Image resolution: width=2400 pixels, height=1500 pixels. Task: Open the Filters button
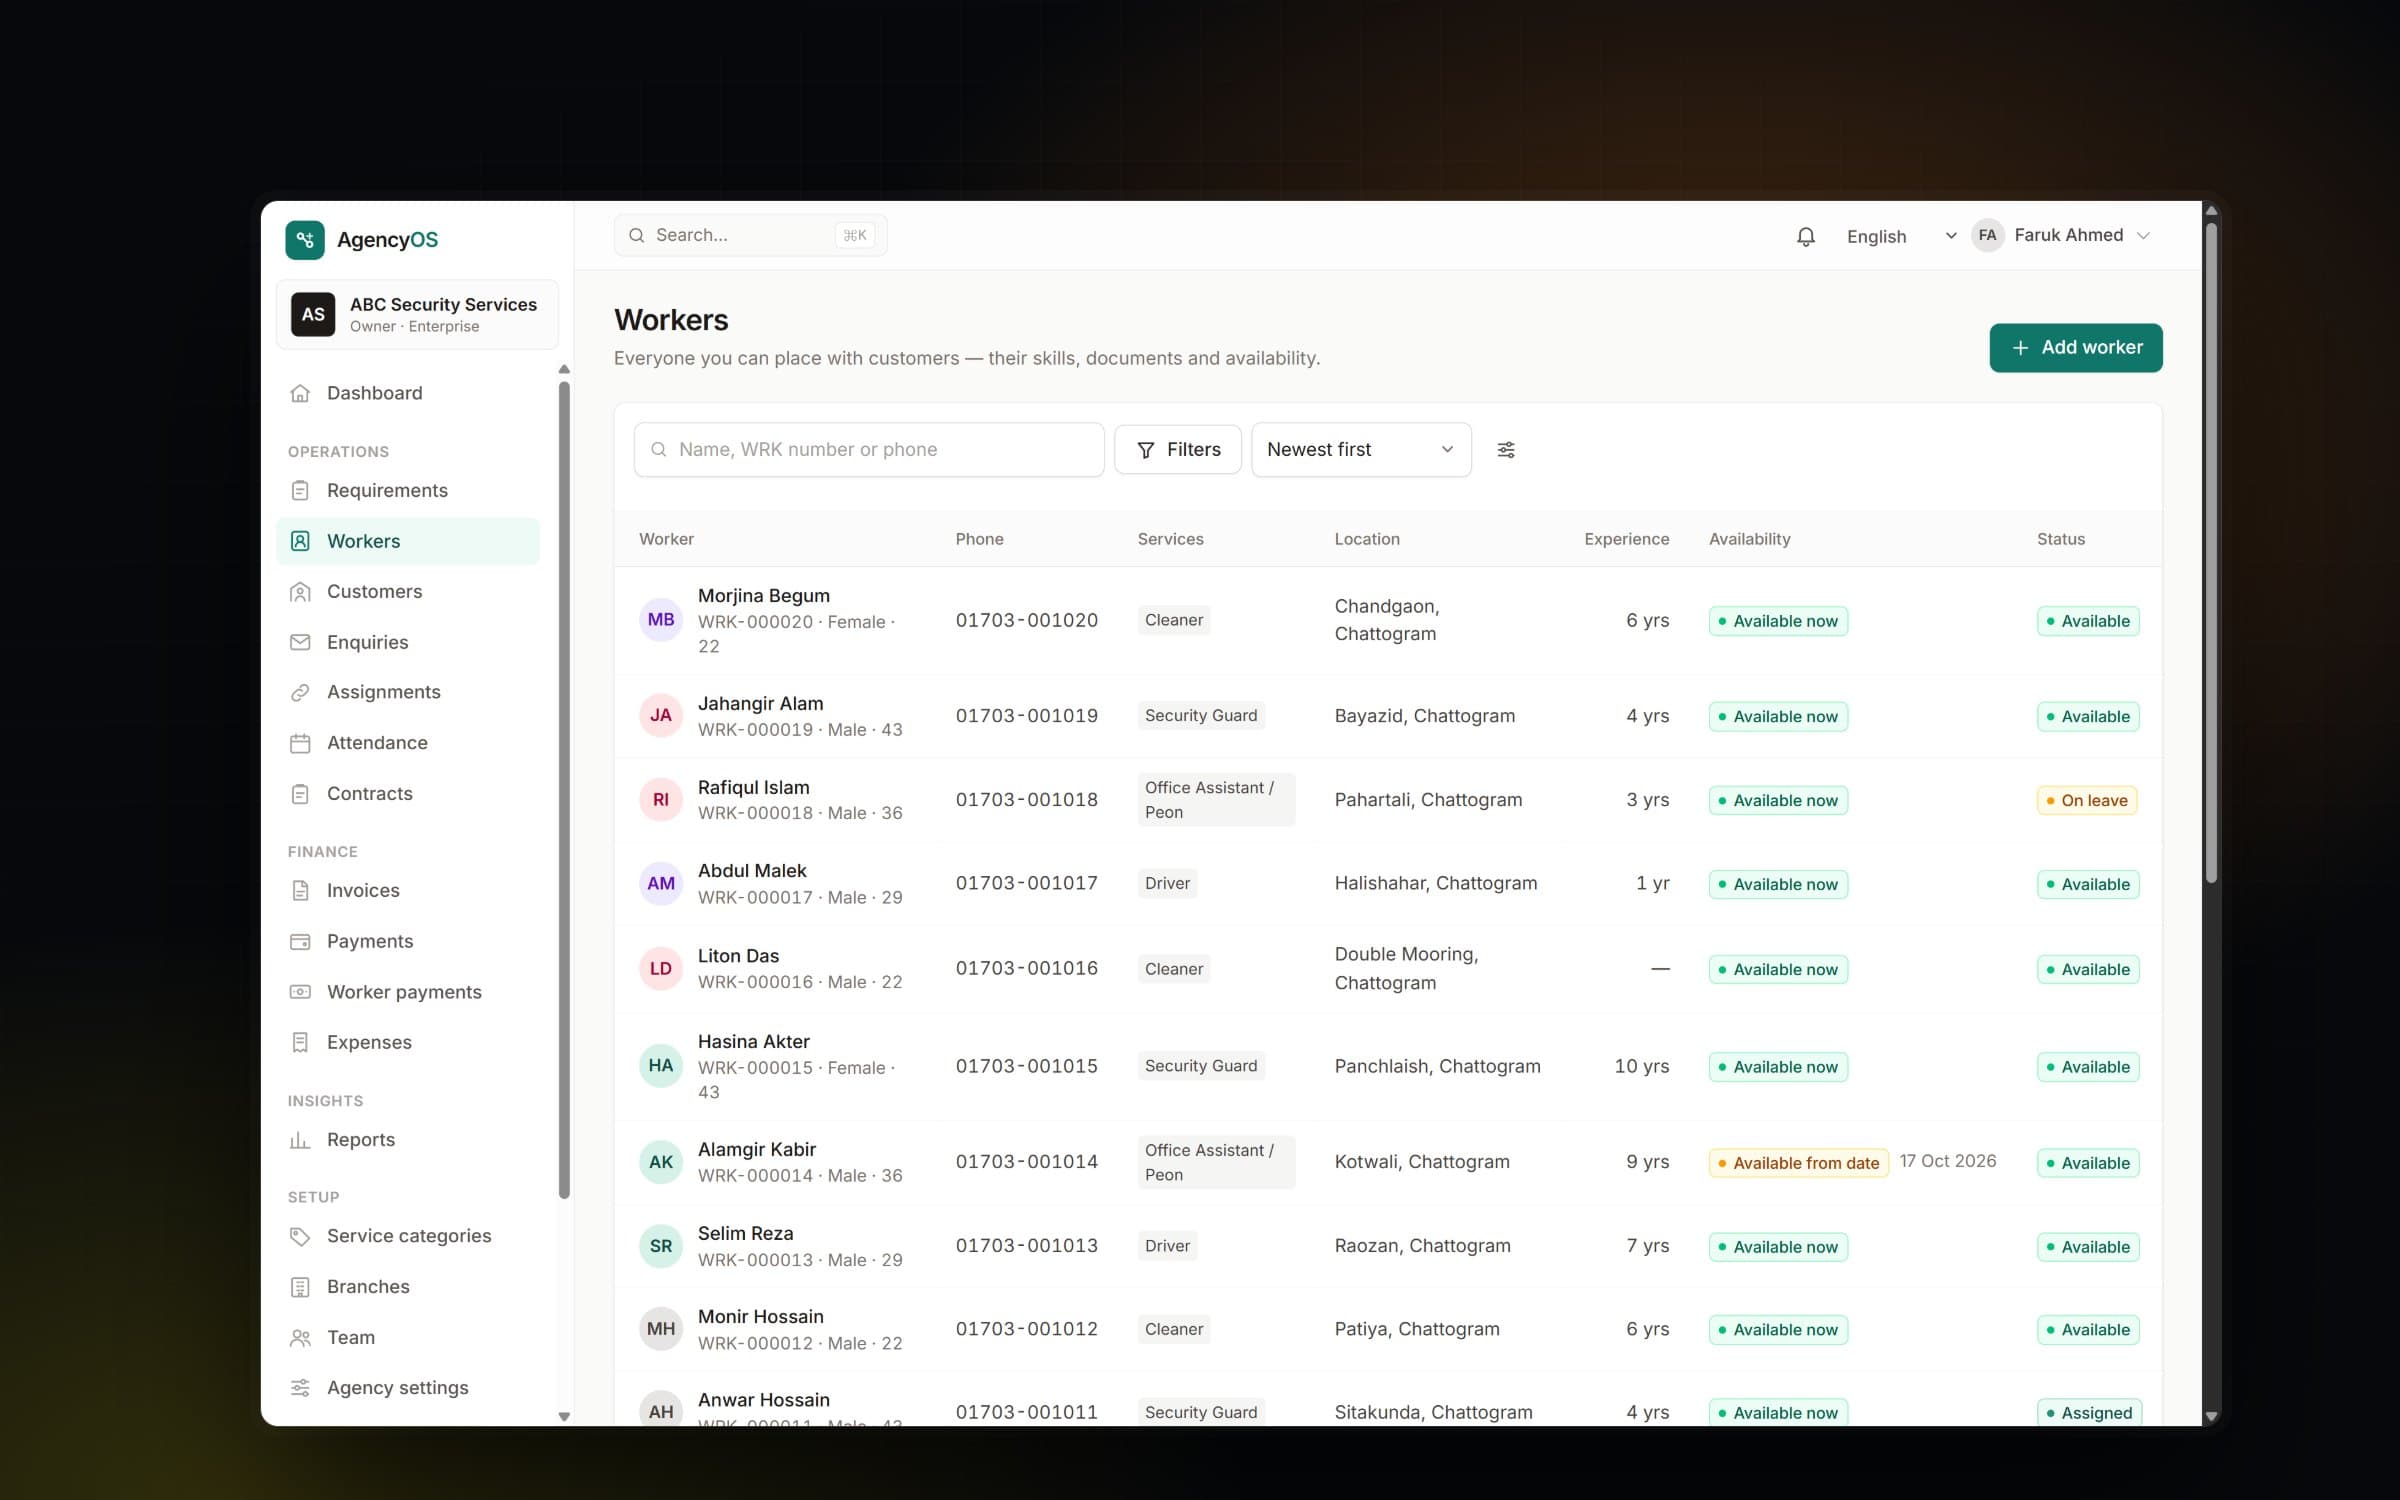1178,450
